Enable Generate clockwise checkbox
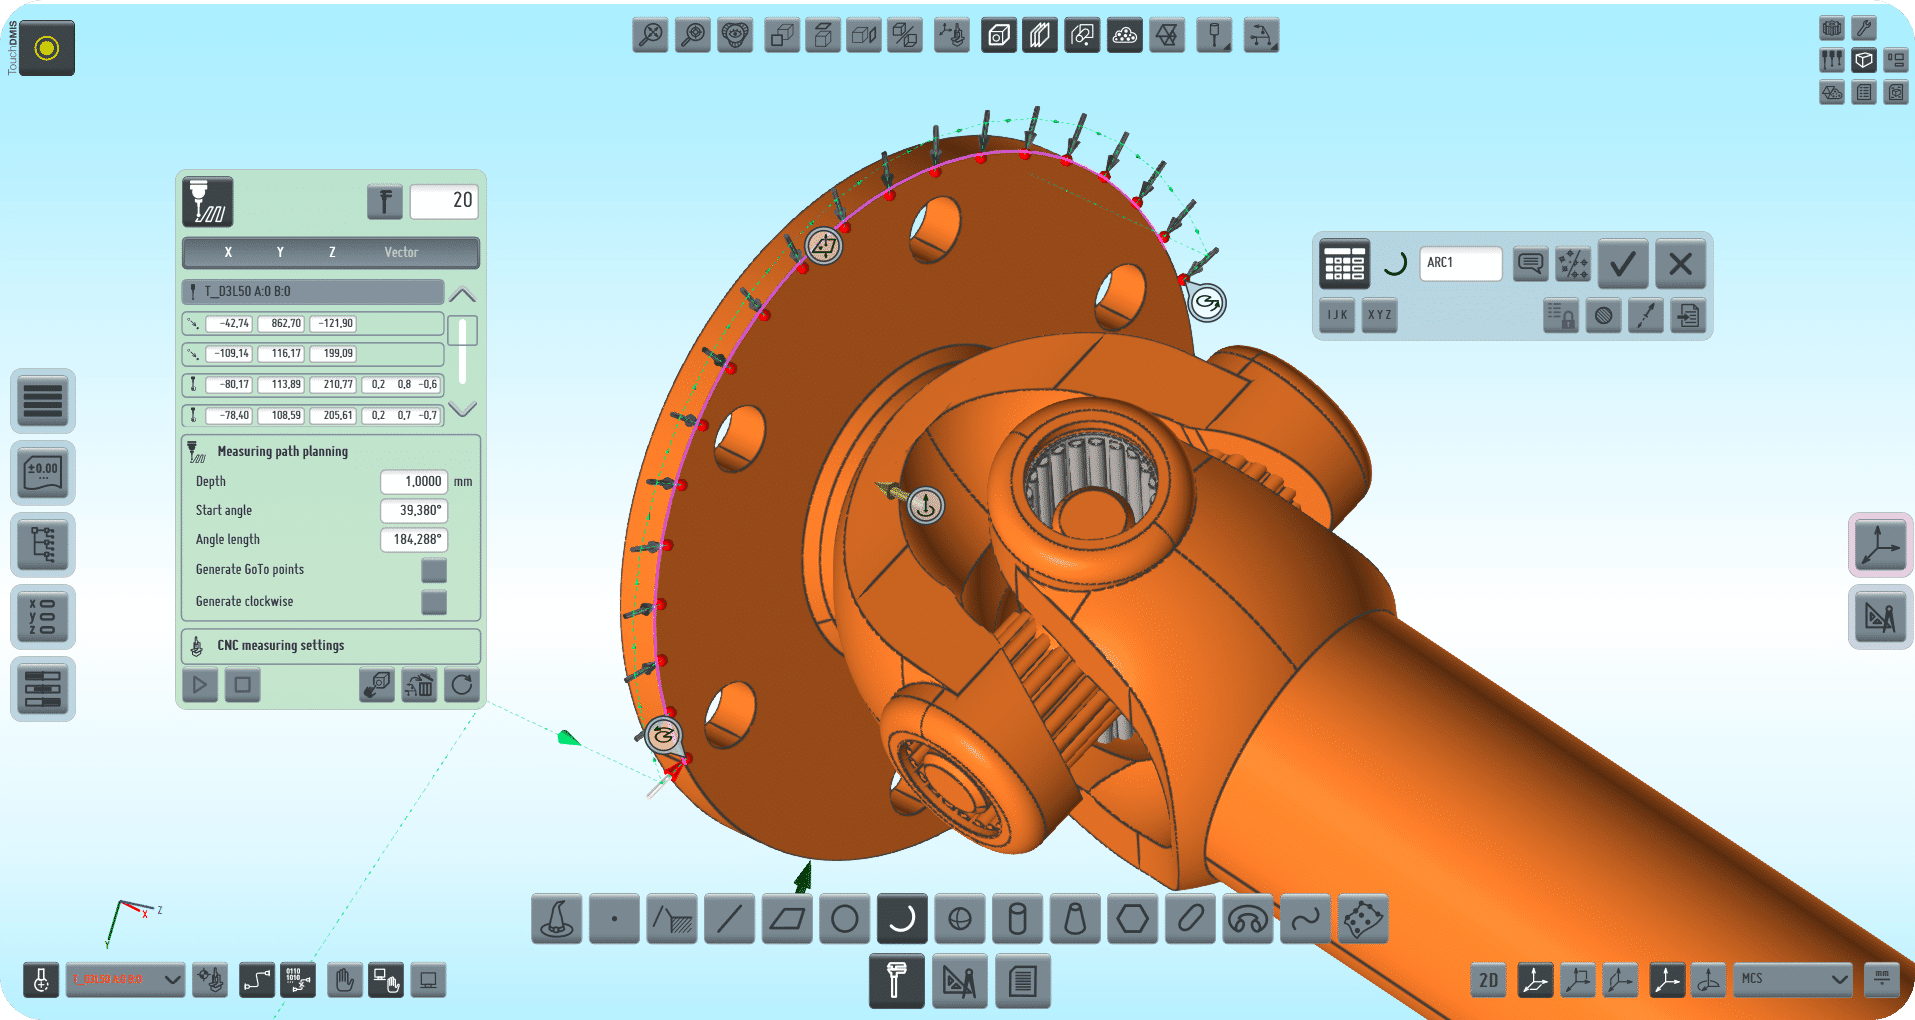The height and width of the screenshot is (1020, 1915). tap(434, 602)
